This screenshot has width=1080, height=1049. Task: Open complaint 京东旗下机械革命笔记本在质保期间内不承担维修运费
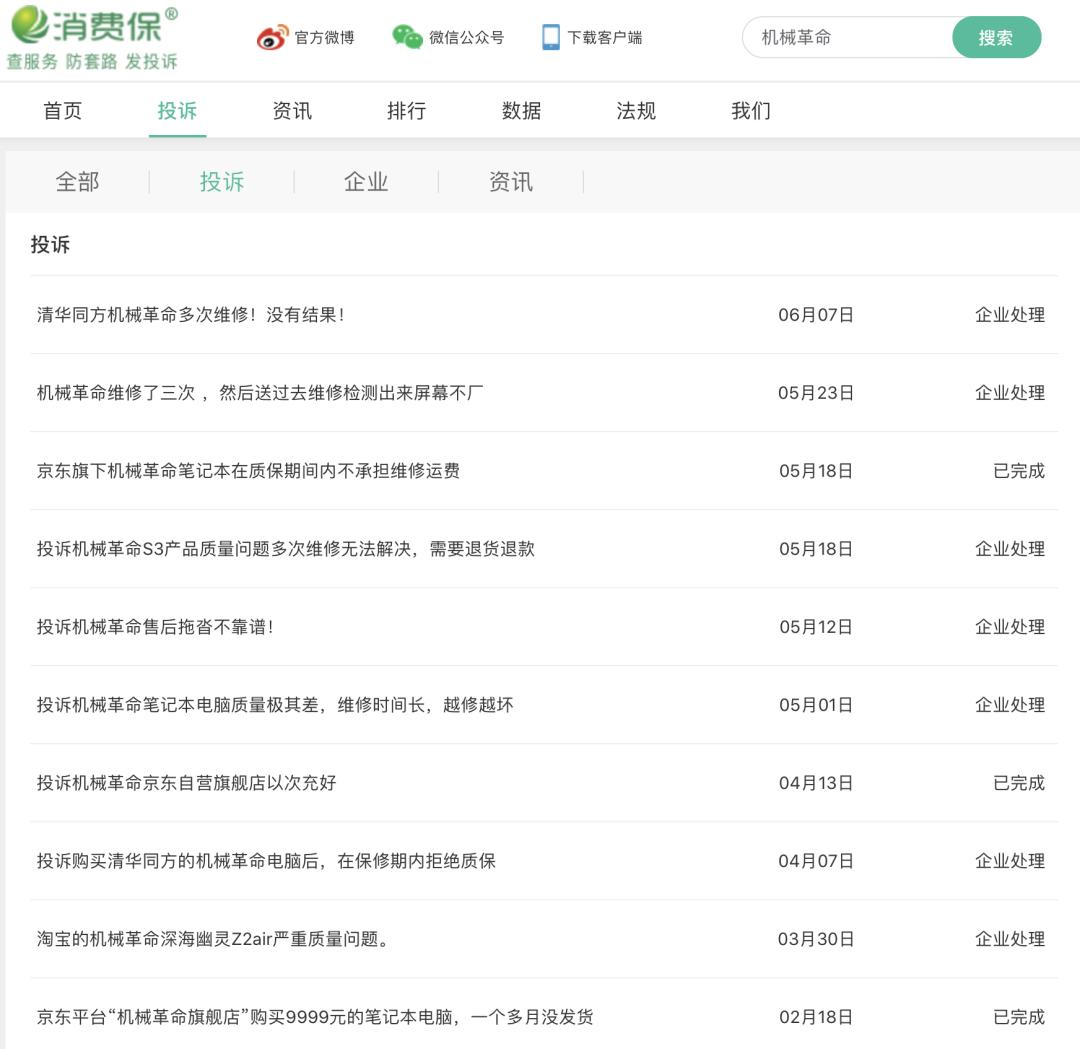[248, 470]
